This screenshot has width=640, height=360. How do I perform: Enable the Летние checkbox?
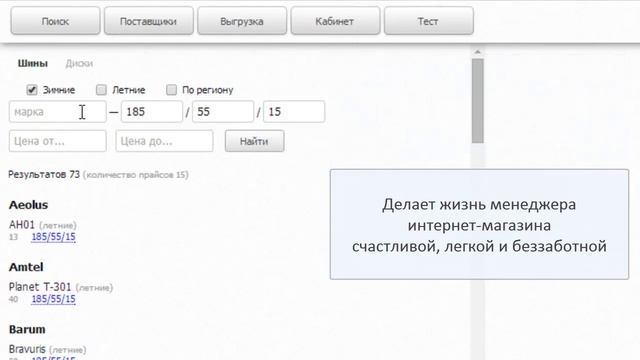click(101, 90)
